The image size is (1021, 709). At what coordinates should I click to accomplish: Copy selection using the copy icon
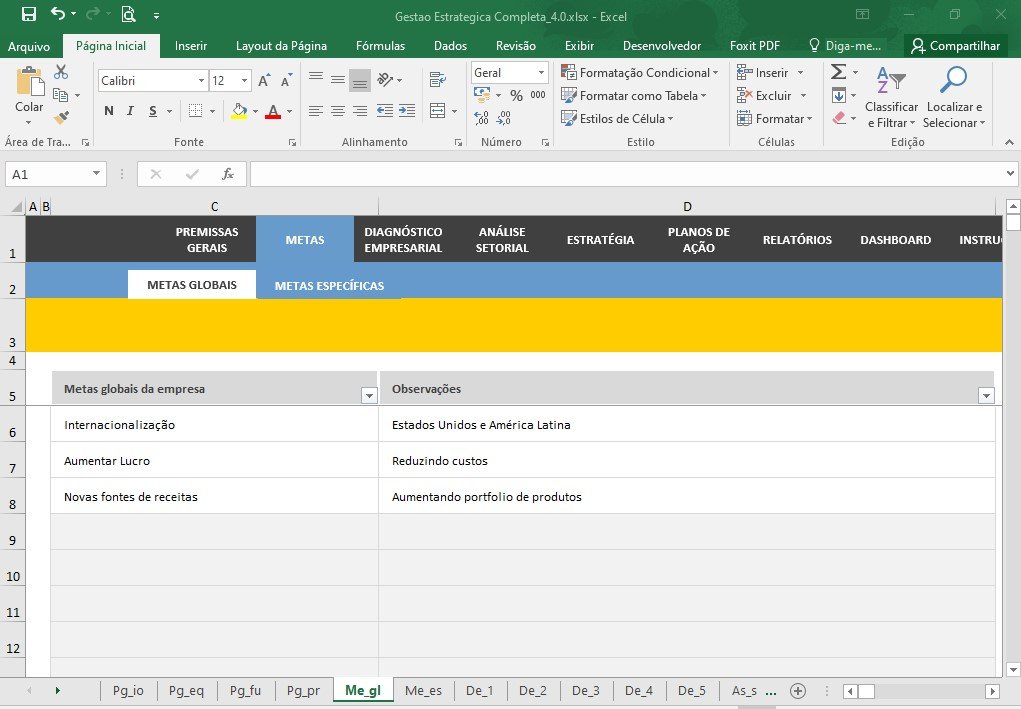(x=61, y=95)
